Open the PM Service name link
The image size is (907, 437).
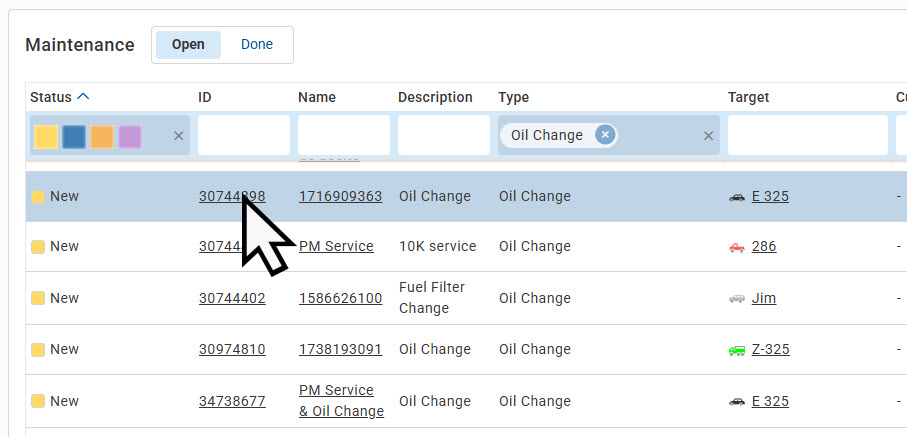pos(336,246)
